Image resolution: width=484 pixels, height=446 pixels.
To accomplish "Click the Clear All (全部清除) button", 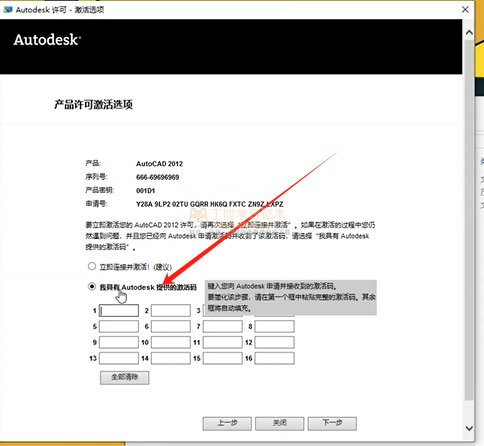I will (125, 378).
